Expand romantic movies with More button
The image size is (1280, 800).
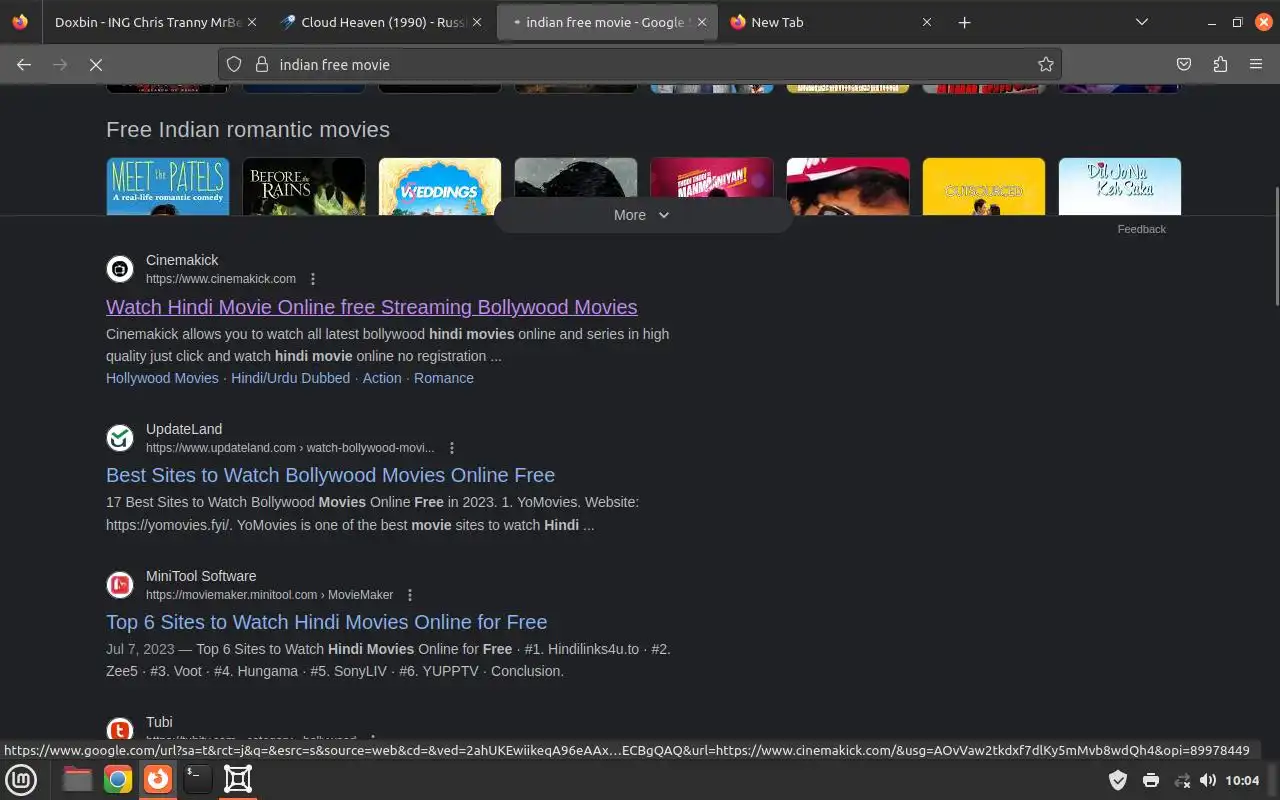[643, 215]
